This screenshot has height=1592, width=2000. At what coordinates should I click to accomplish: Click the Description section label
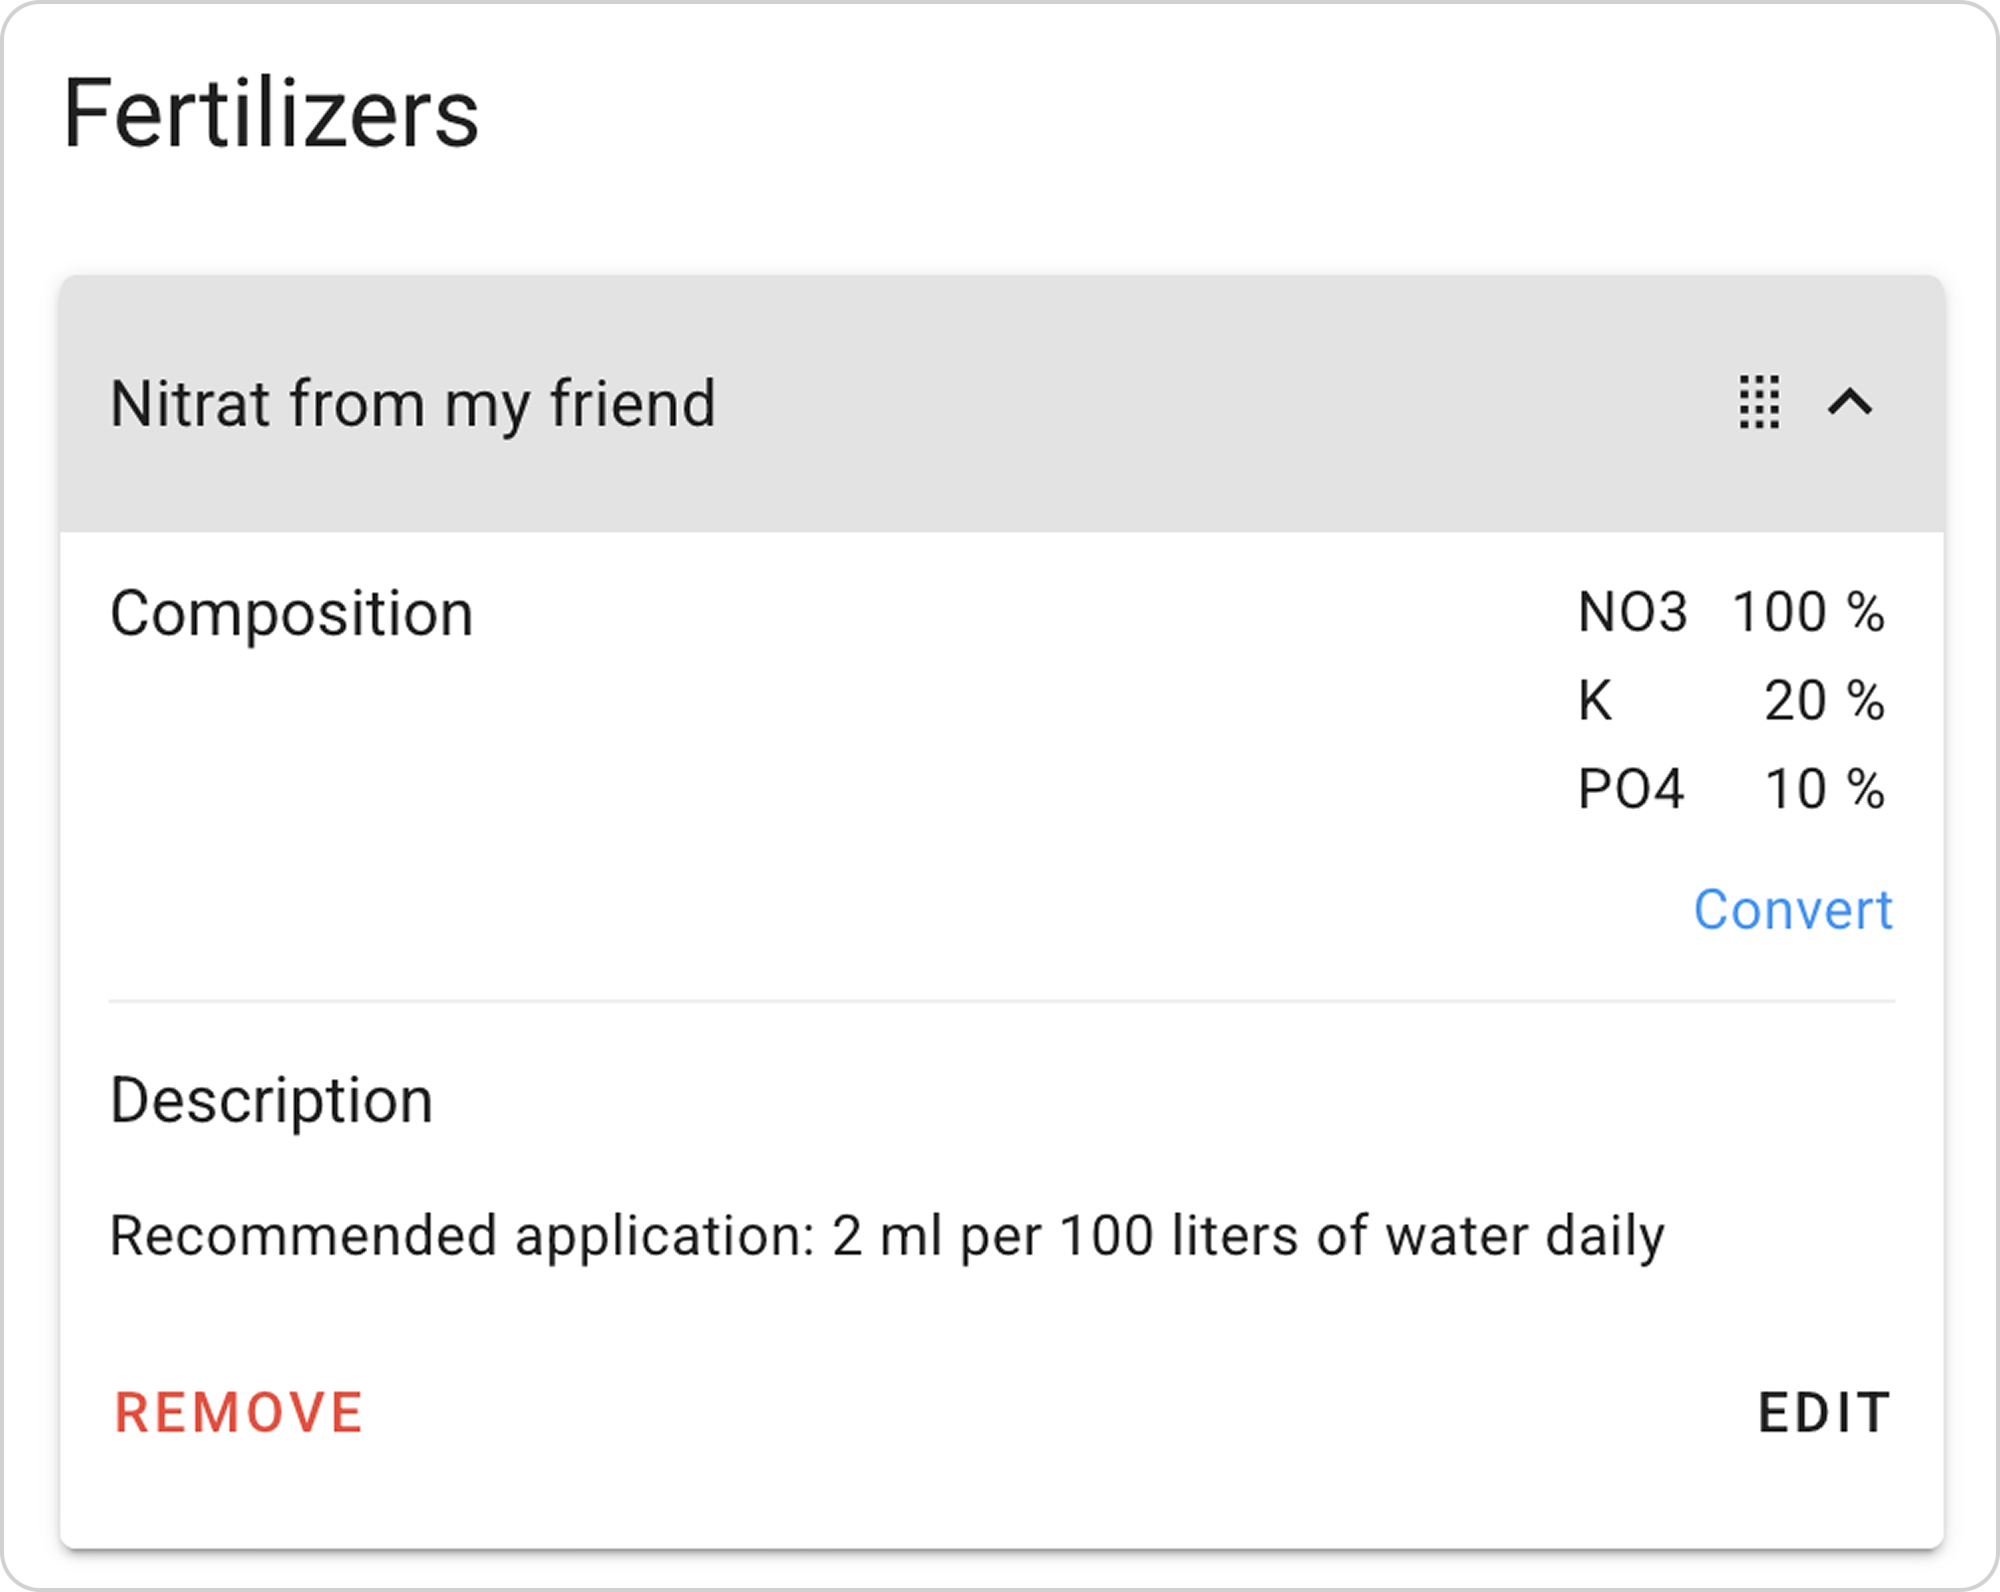point(271,1100)
